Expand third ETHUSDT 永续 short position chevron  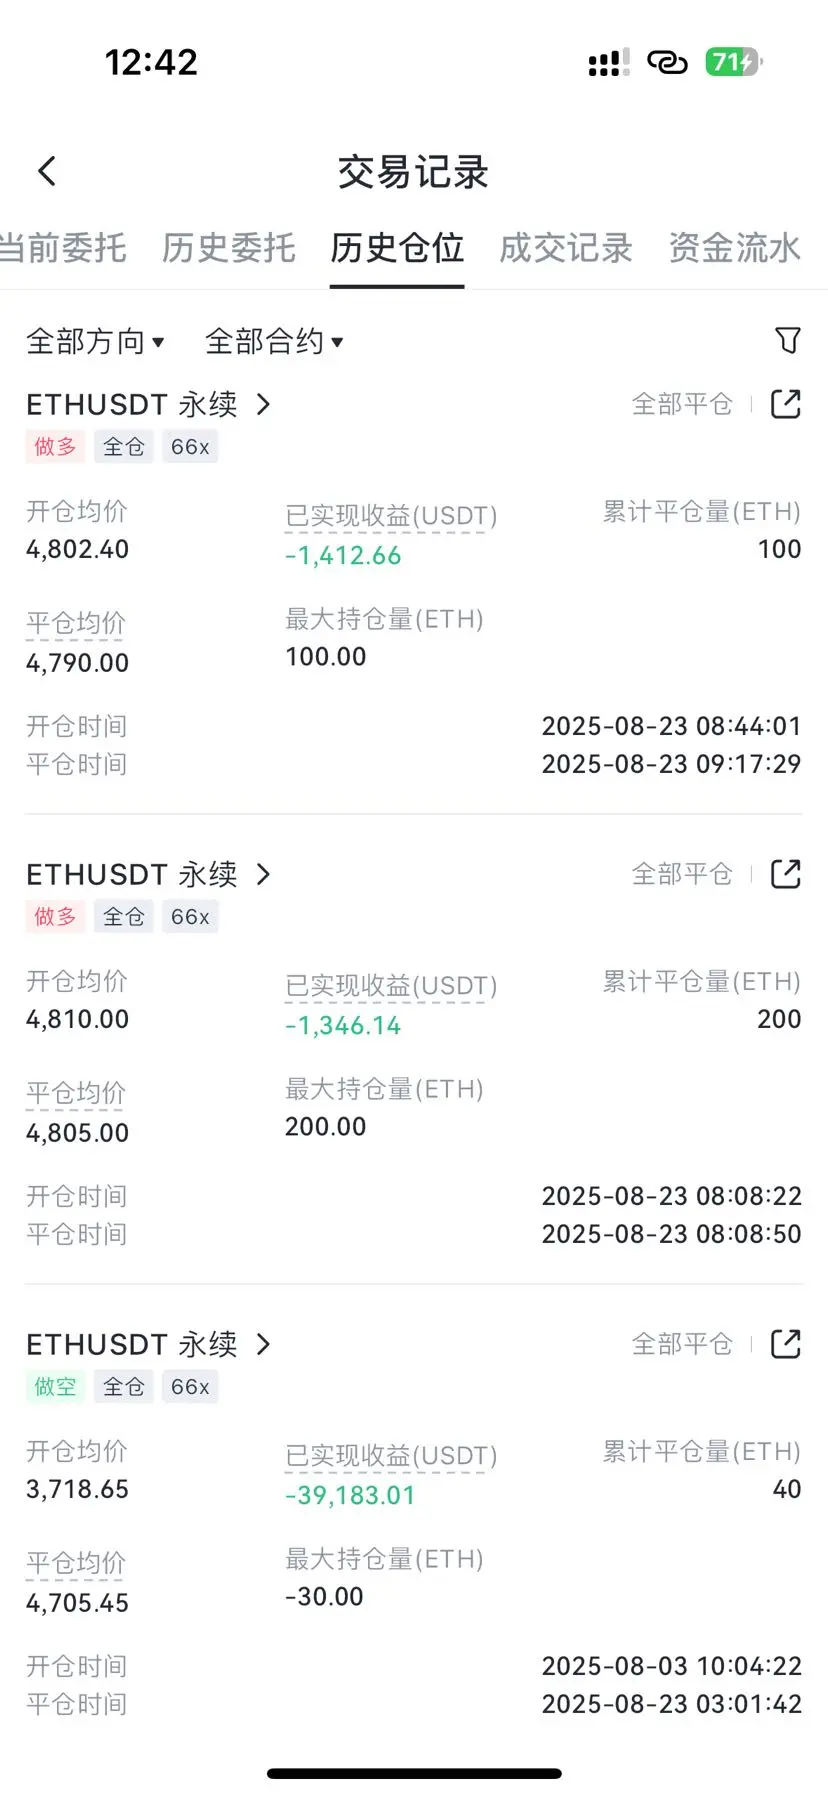pos(263,1344)
